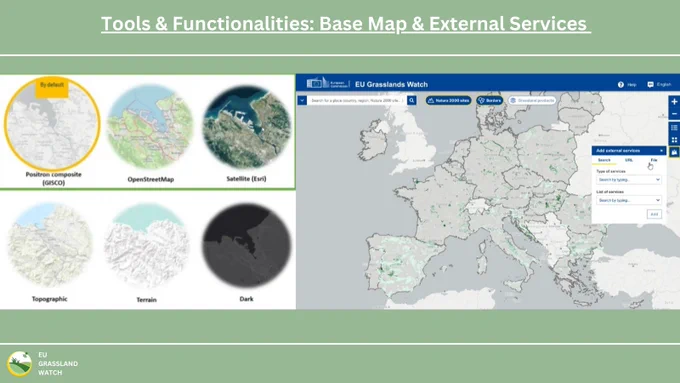Viewport: 680px width, 383px height.
Task: Click the Add button
Action: coord(654,214)
